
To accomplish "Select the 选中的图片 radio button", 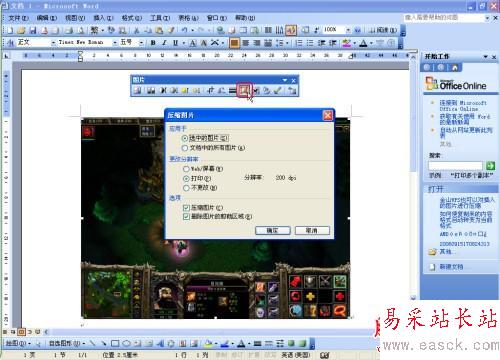I will (x=185, y=138).
